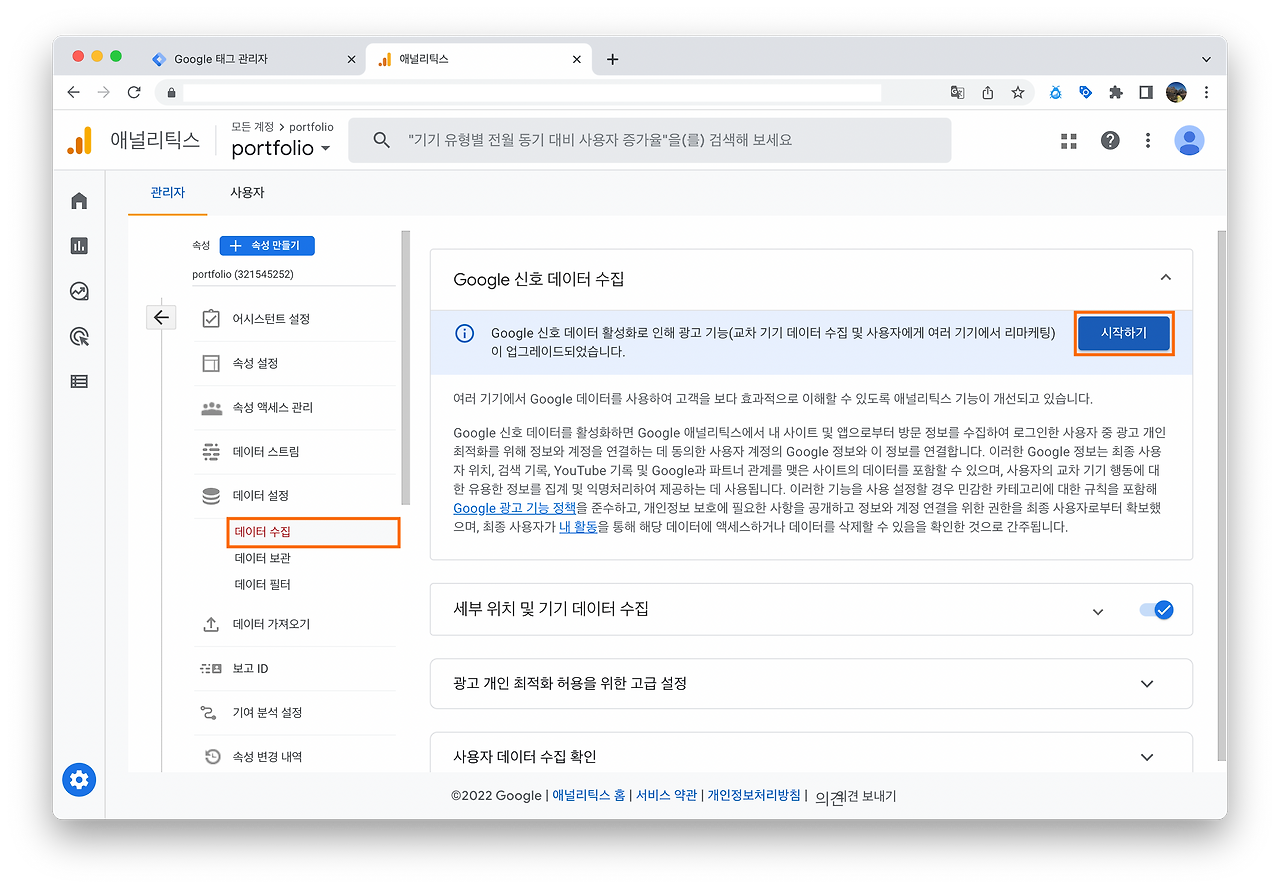Switch to the Google 태그 관리자 browser tab

point(253,59)
